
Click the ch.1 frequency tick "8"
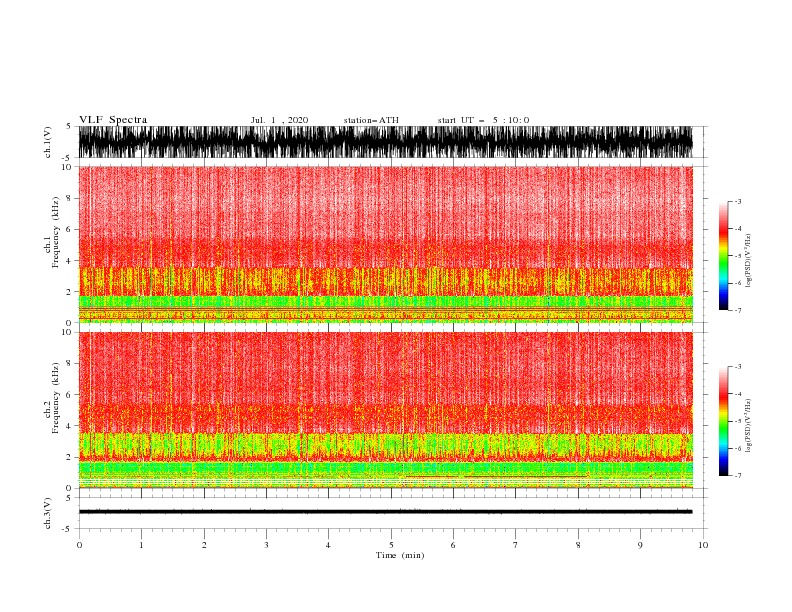(x=69, y=198)
